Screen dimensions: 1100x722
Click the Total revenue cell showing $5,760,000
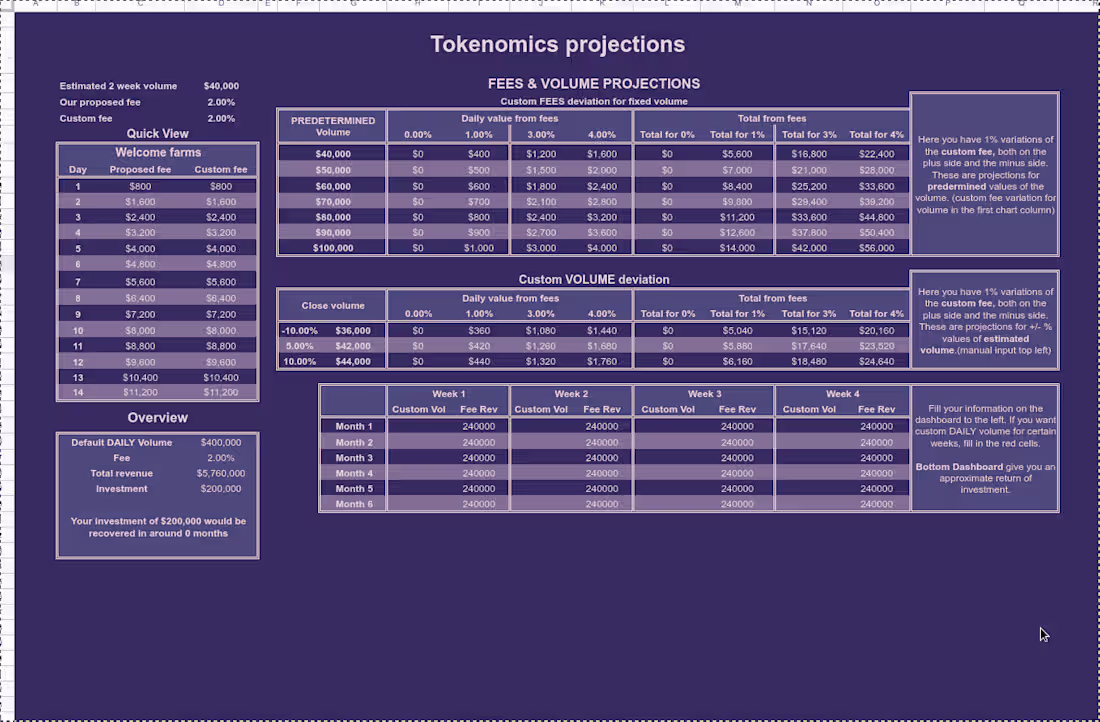[x=220, y=473]
